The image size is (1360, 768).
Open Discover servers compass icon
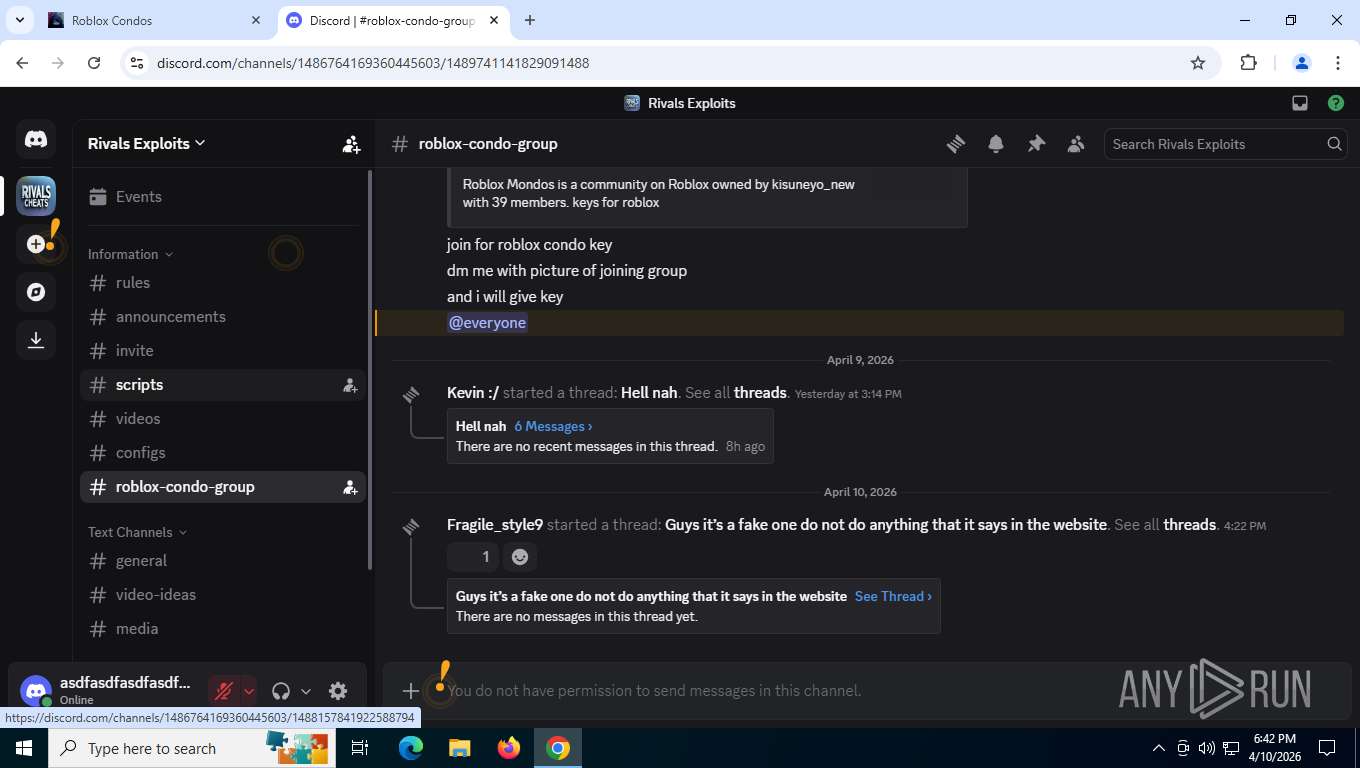[x=36, y=292]
